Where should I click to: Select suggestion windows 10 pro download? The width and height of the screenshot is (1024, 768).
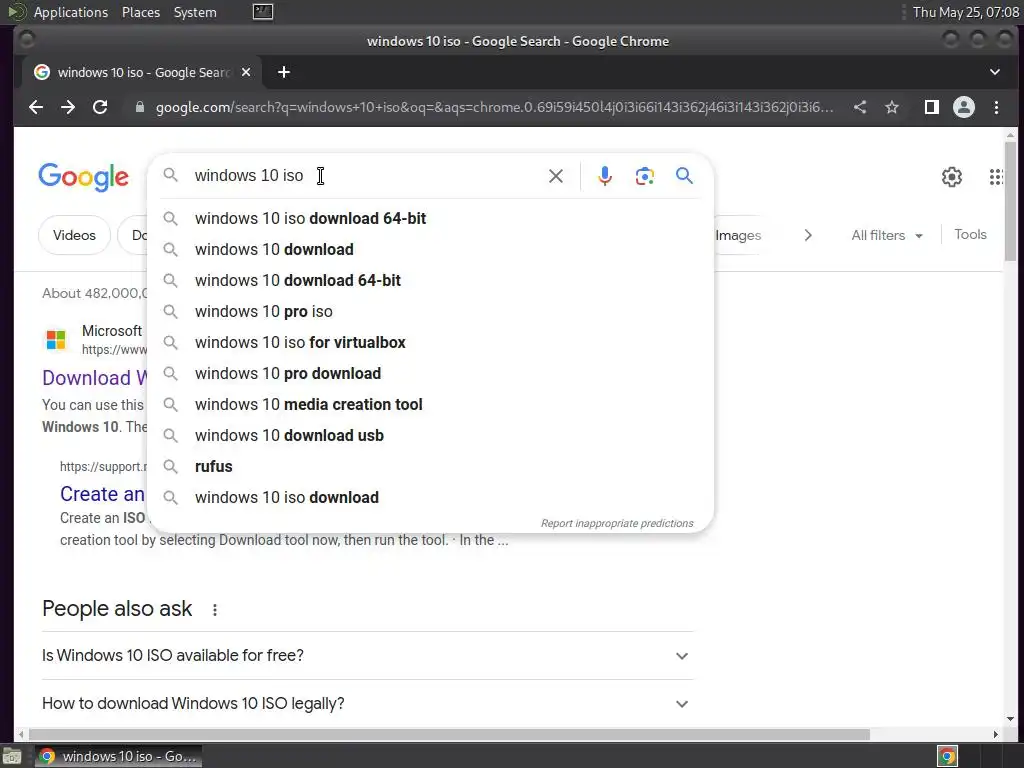tap(431, 374)
